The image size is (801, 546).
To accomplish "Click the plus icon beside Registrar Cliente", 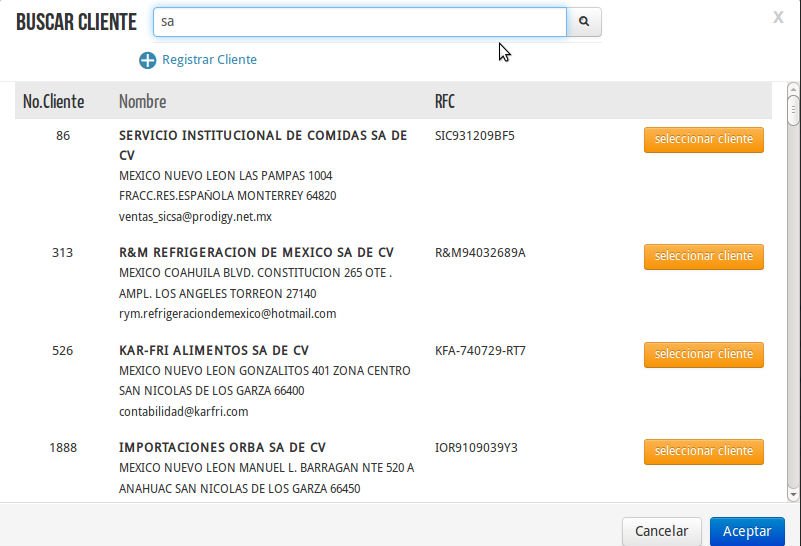I will [147, 60].
